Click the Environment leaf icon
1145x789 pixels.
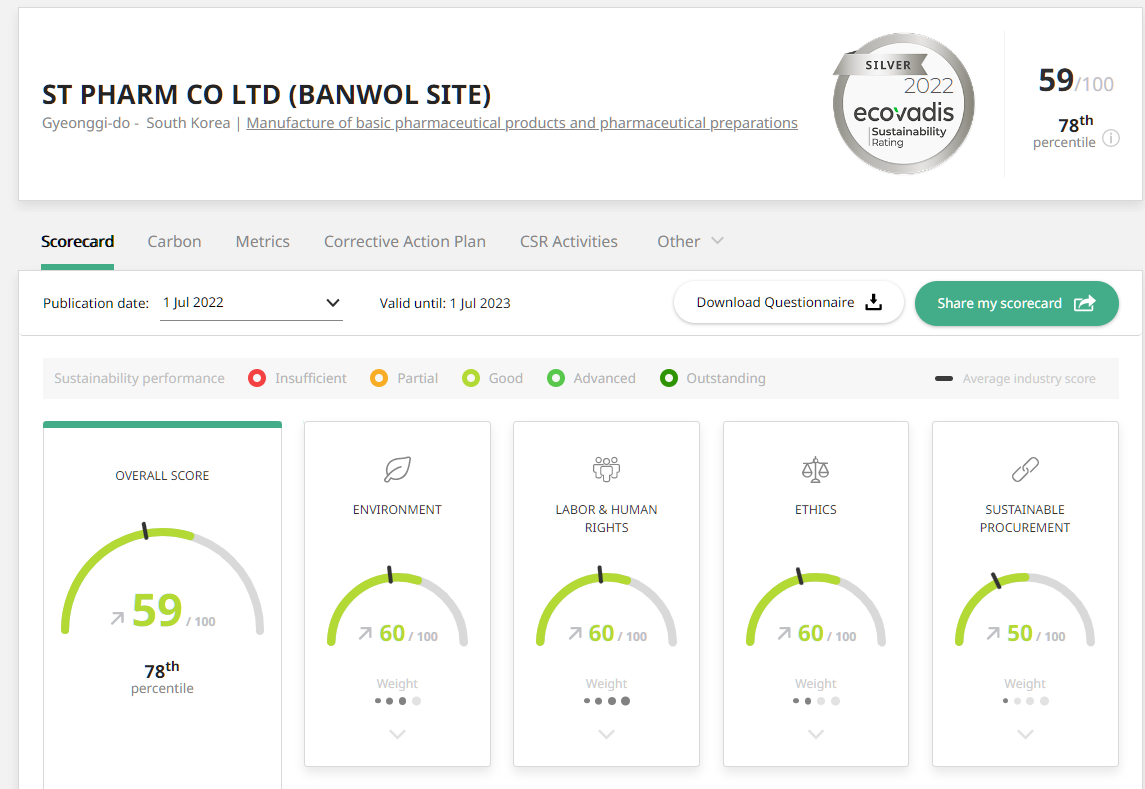click(x=397, y=469)
